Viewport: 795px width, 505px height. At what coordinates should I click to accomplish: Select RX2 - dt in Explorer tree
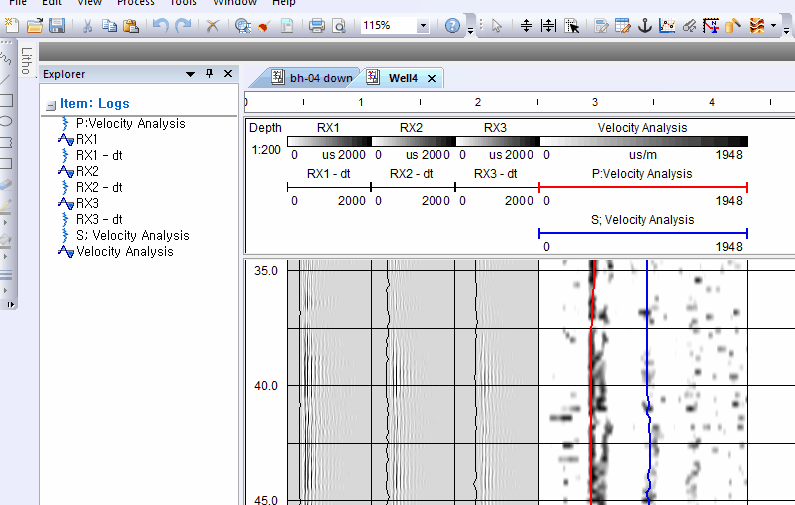99,187
